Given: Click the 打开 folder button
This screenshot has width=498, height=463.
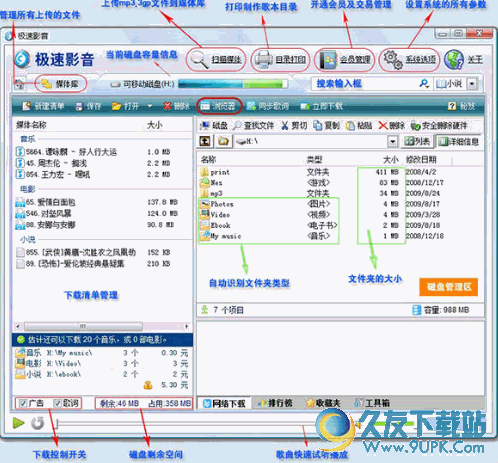Looking at the screenshot, I should point(125,106).
